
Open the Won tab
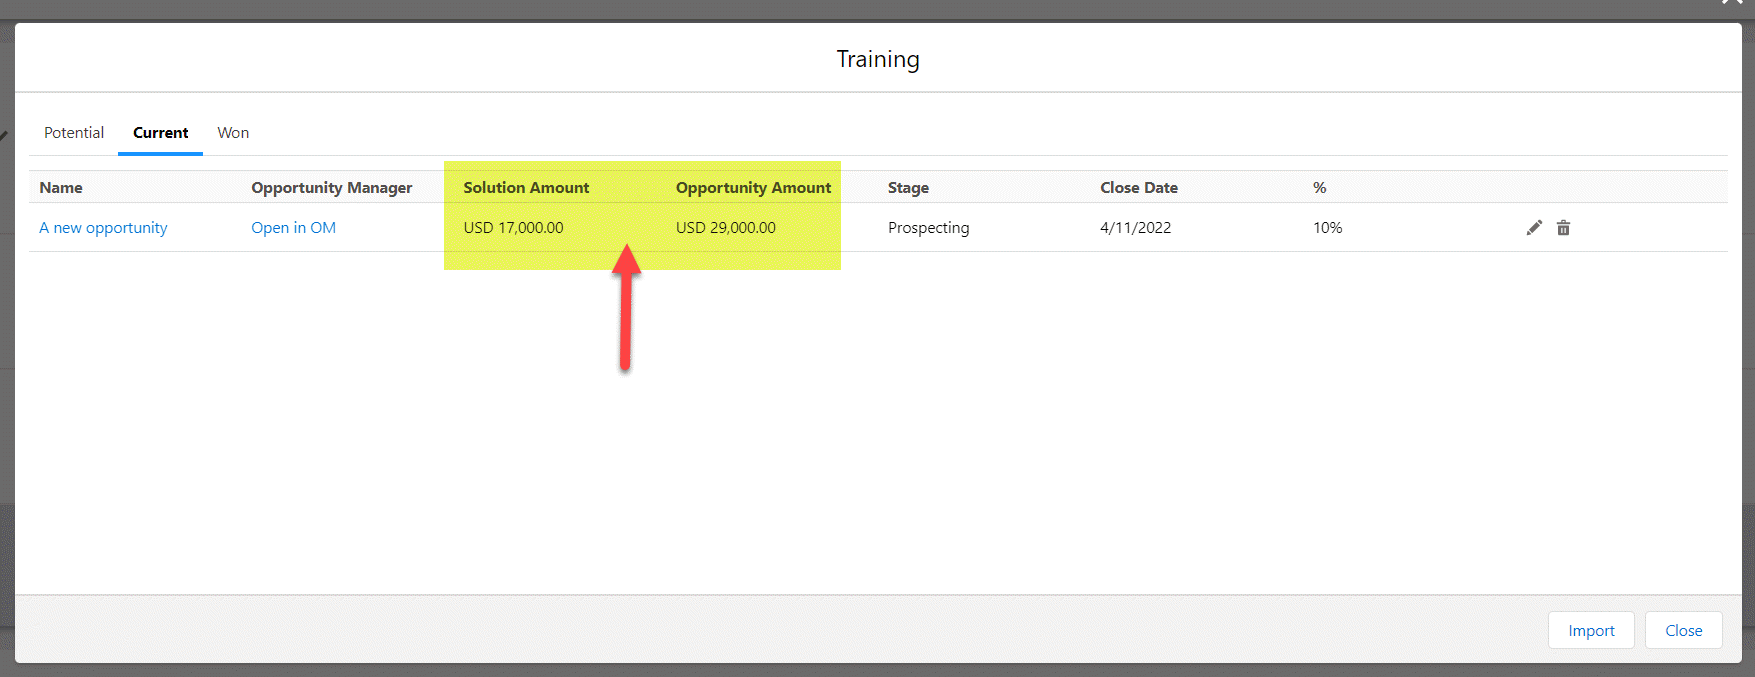point(233,133)
